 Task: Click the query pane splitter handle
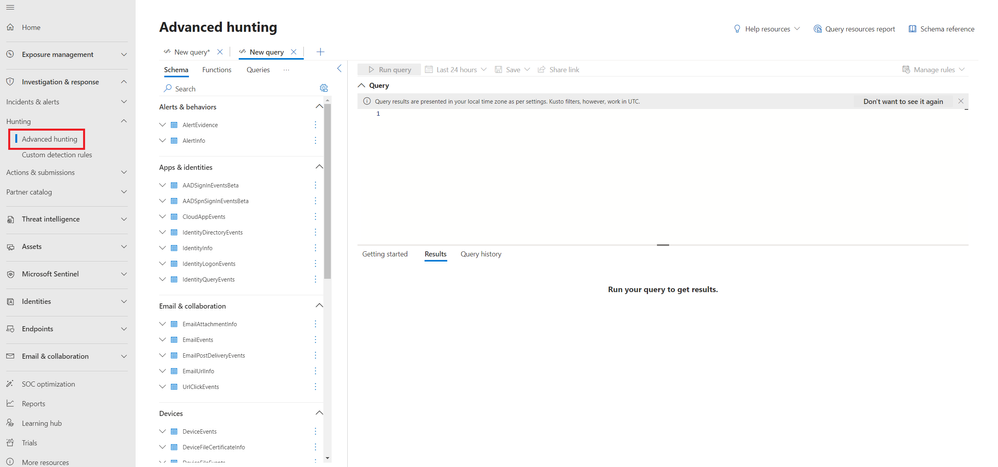coord(663,245)
